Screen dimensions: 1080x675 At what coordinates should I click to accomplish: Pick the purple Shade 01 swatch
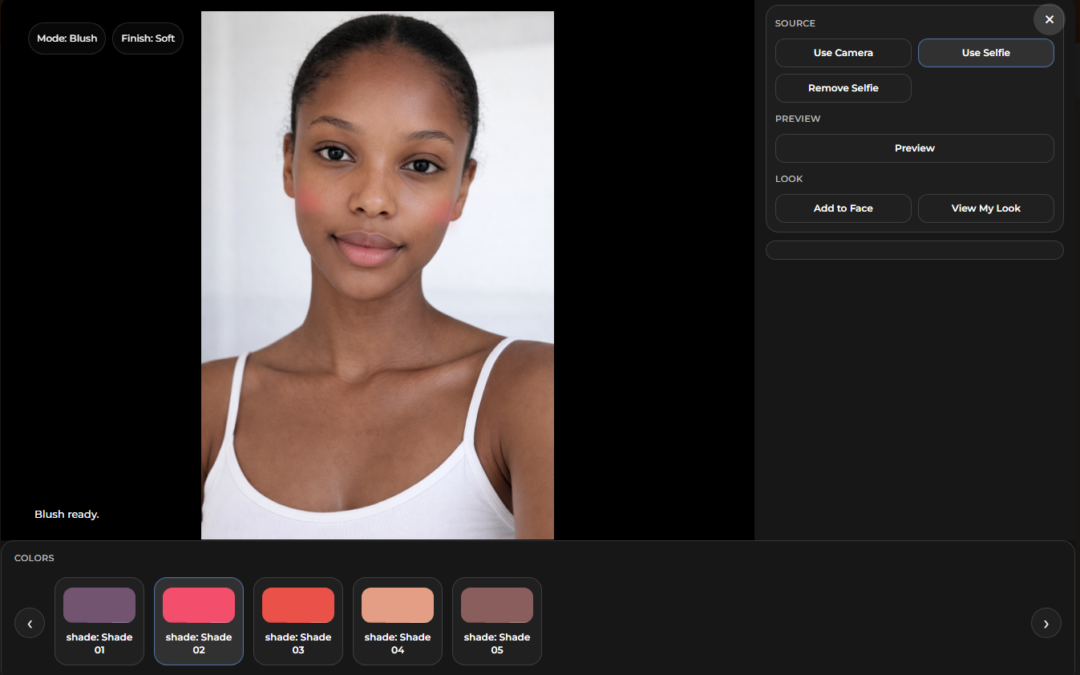pos(99,605)
